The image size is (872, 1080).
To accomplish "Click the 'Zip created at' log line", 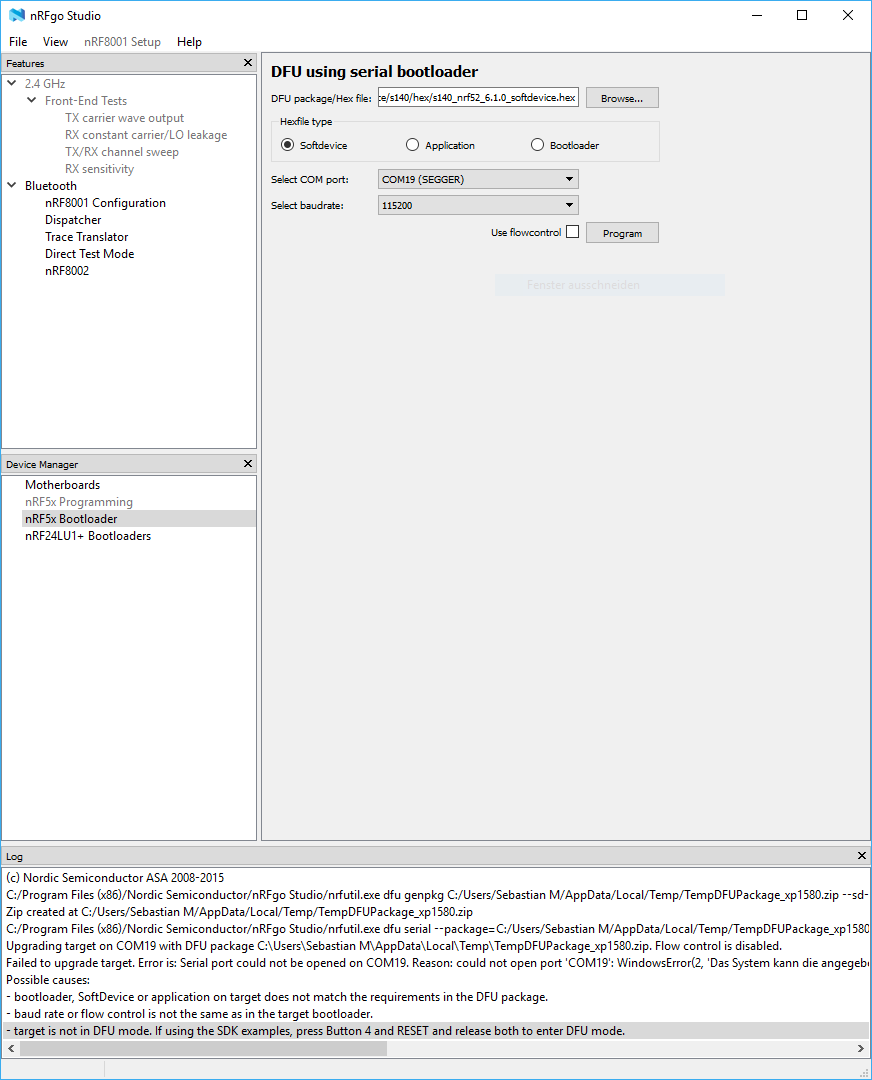I will 240,912.
